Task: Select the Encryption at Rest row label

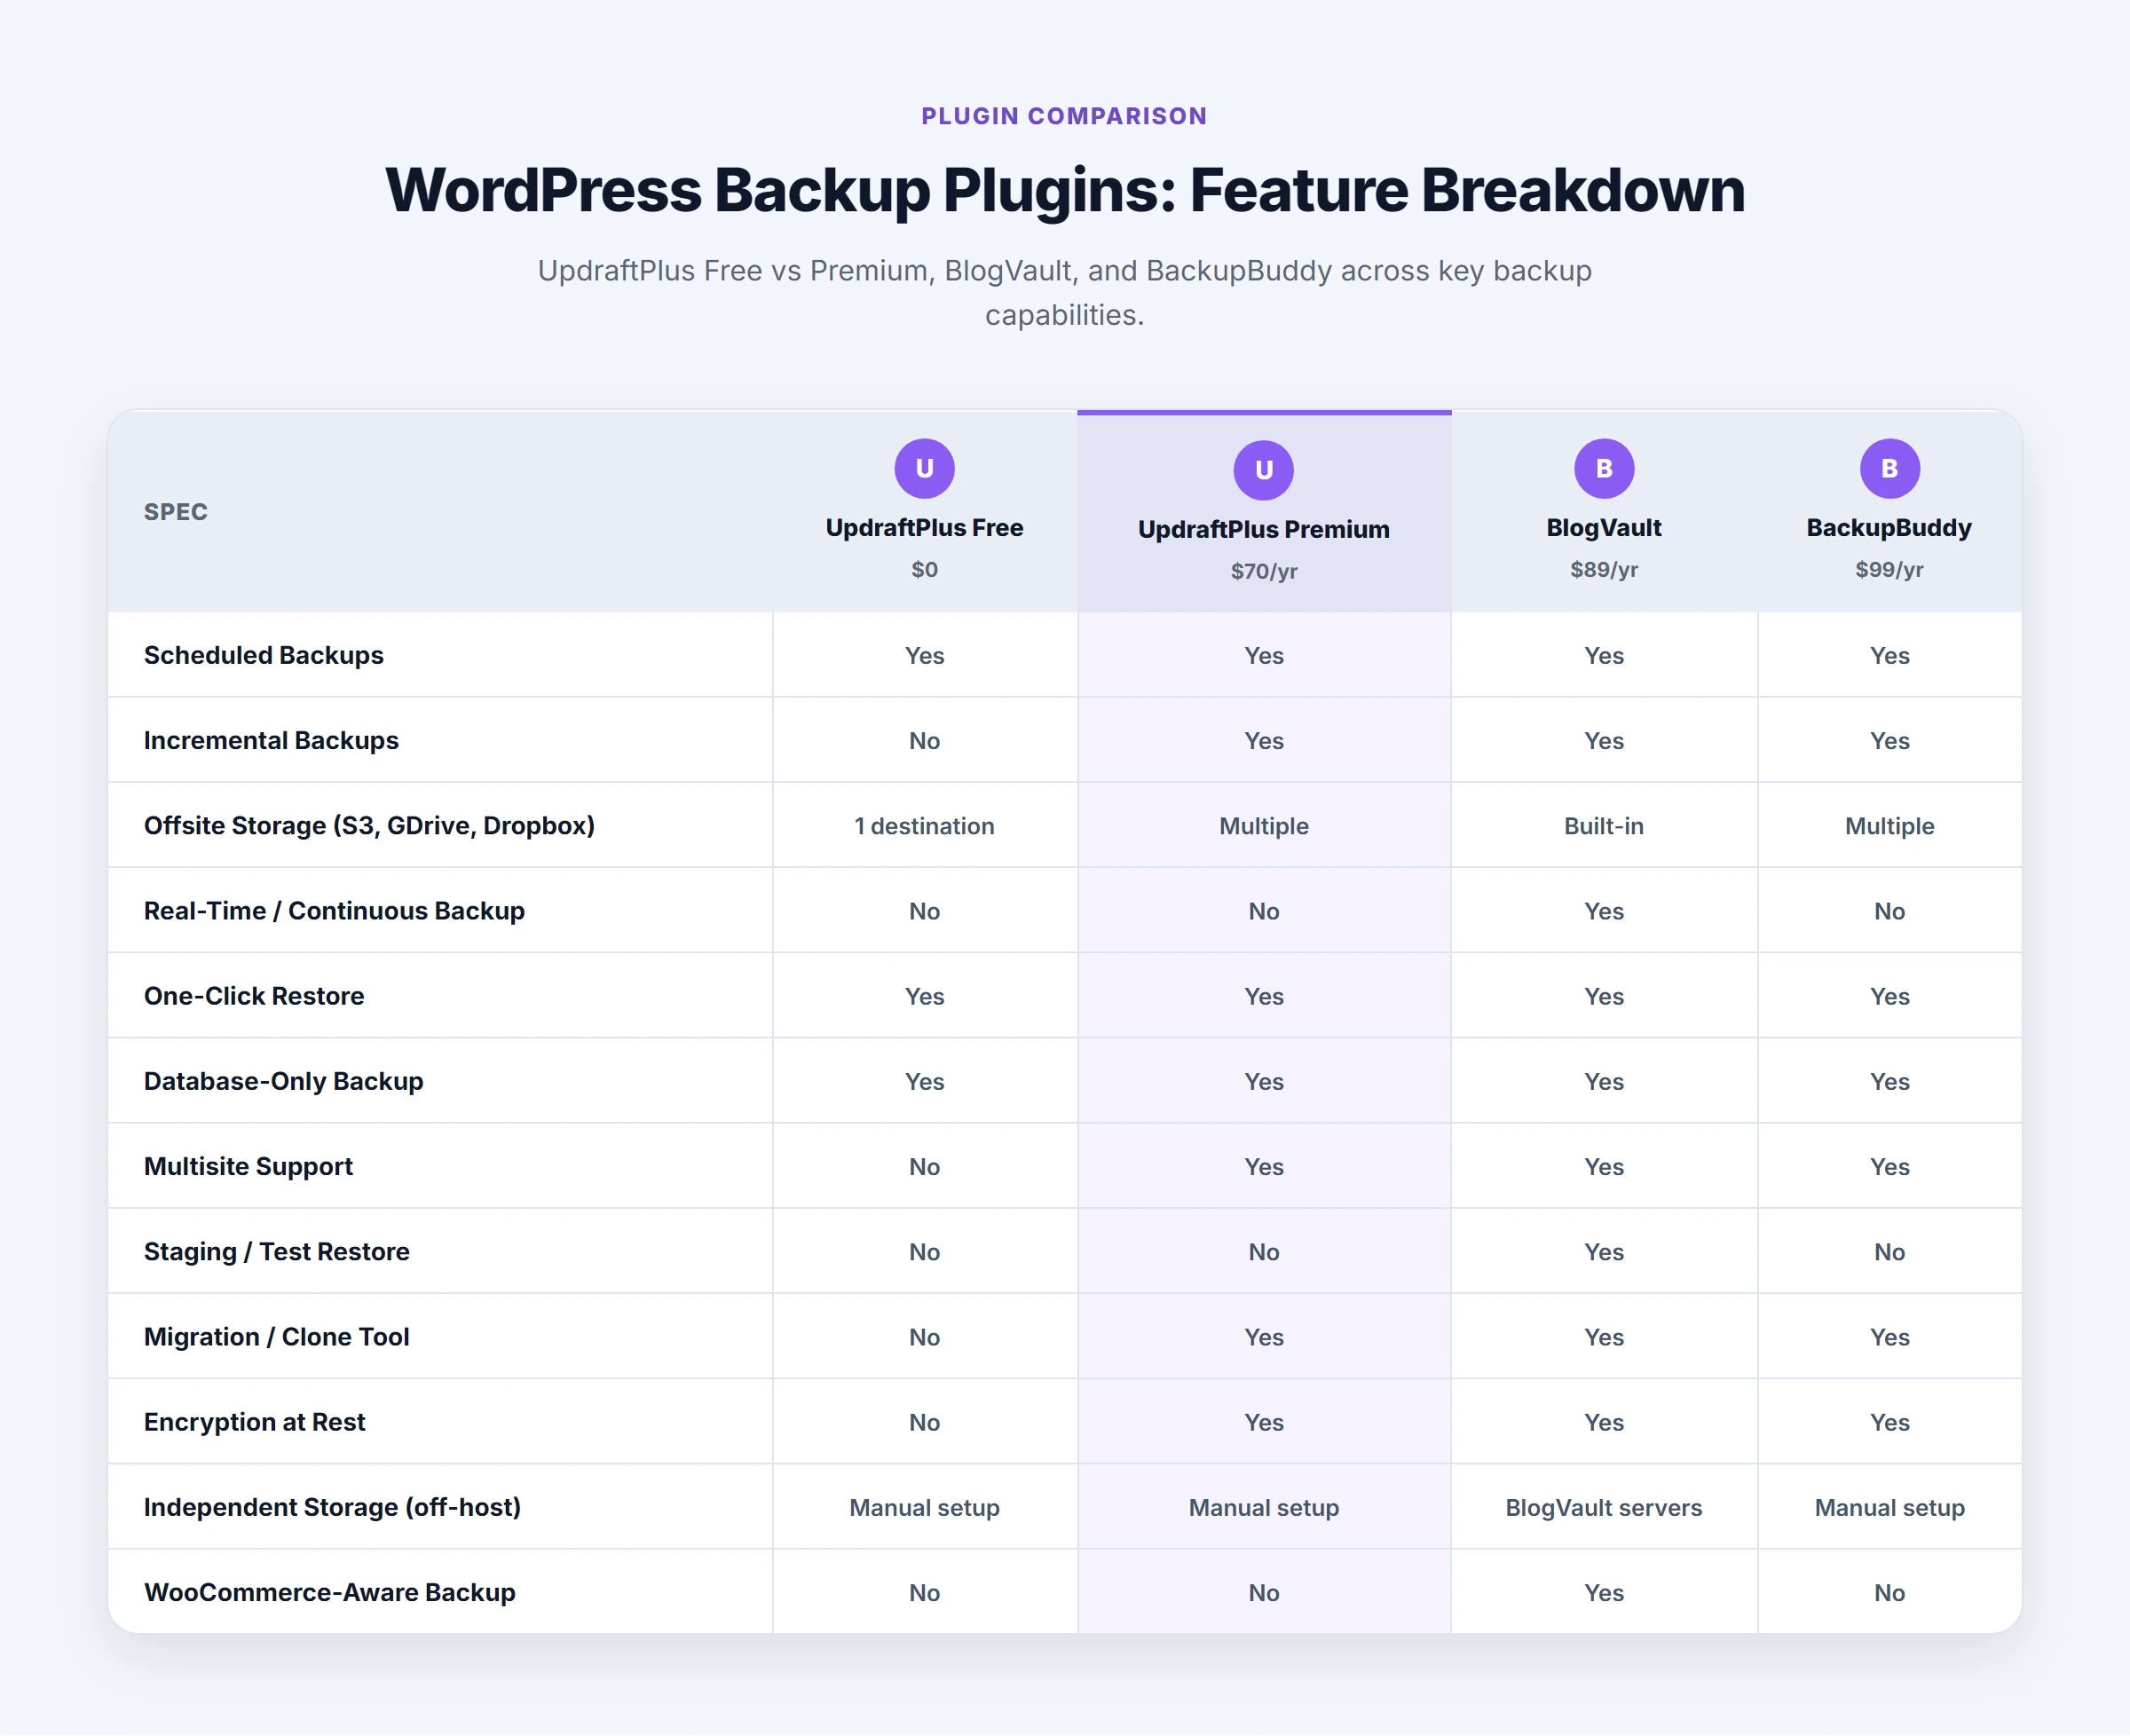Action: tap(255, 1422)
